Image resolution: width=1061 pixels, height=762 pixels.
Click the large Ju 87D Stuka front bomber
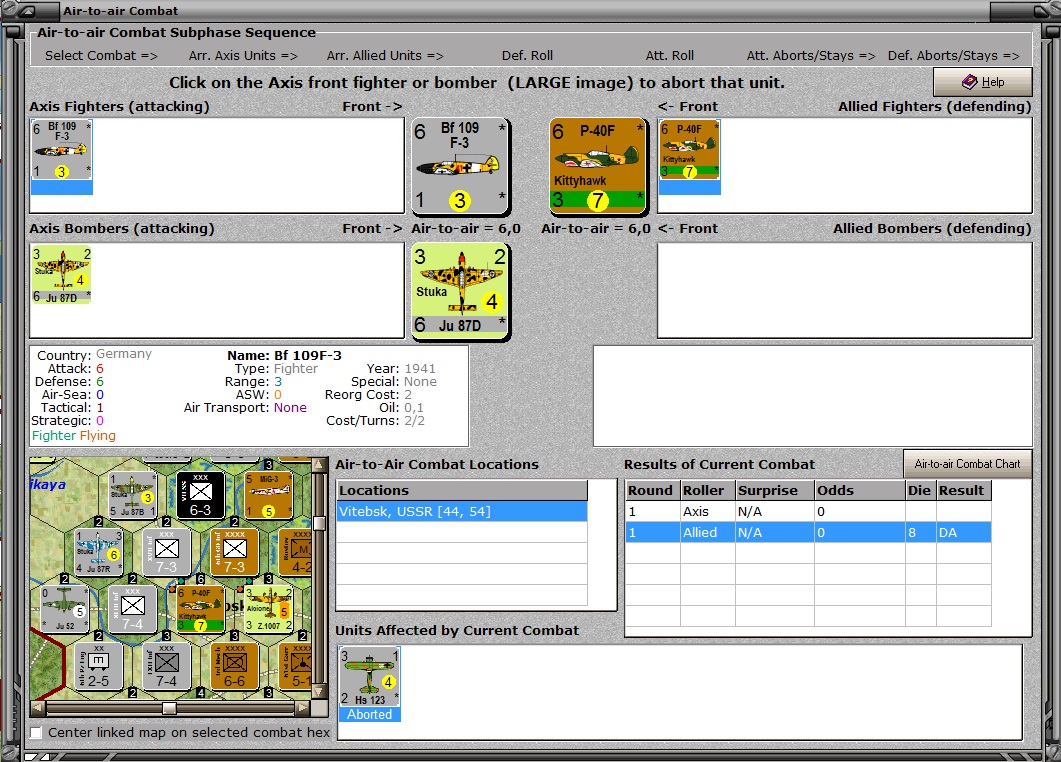coord(460,290)
